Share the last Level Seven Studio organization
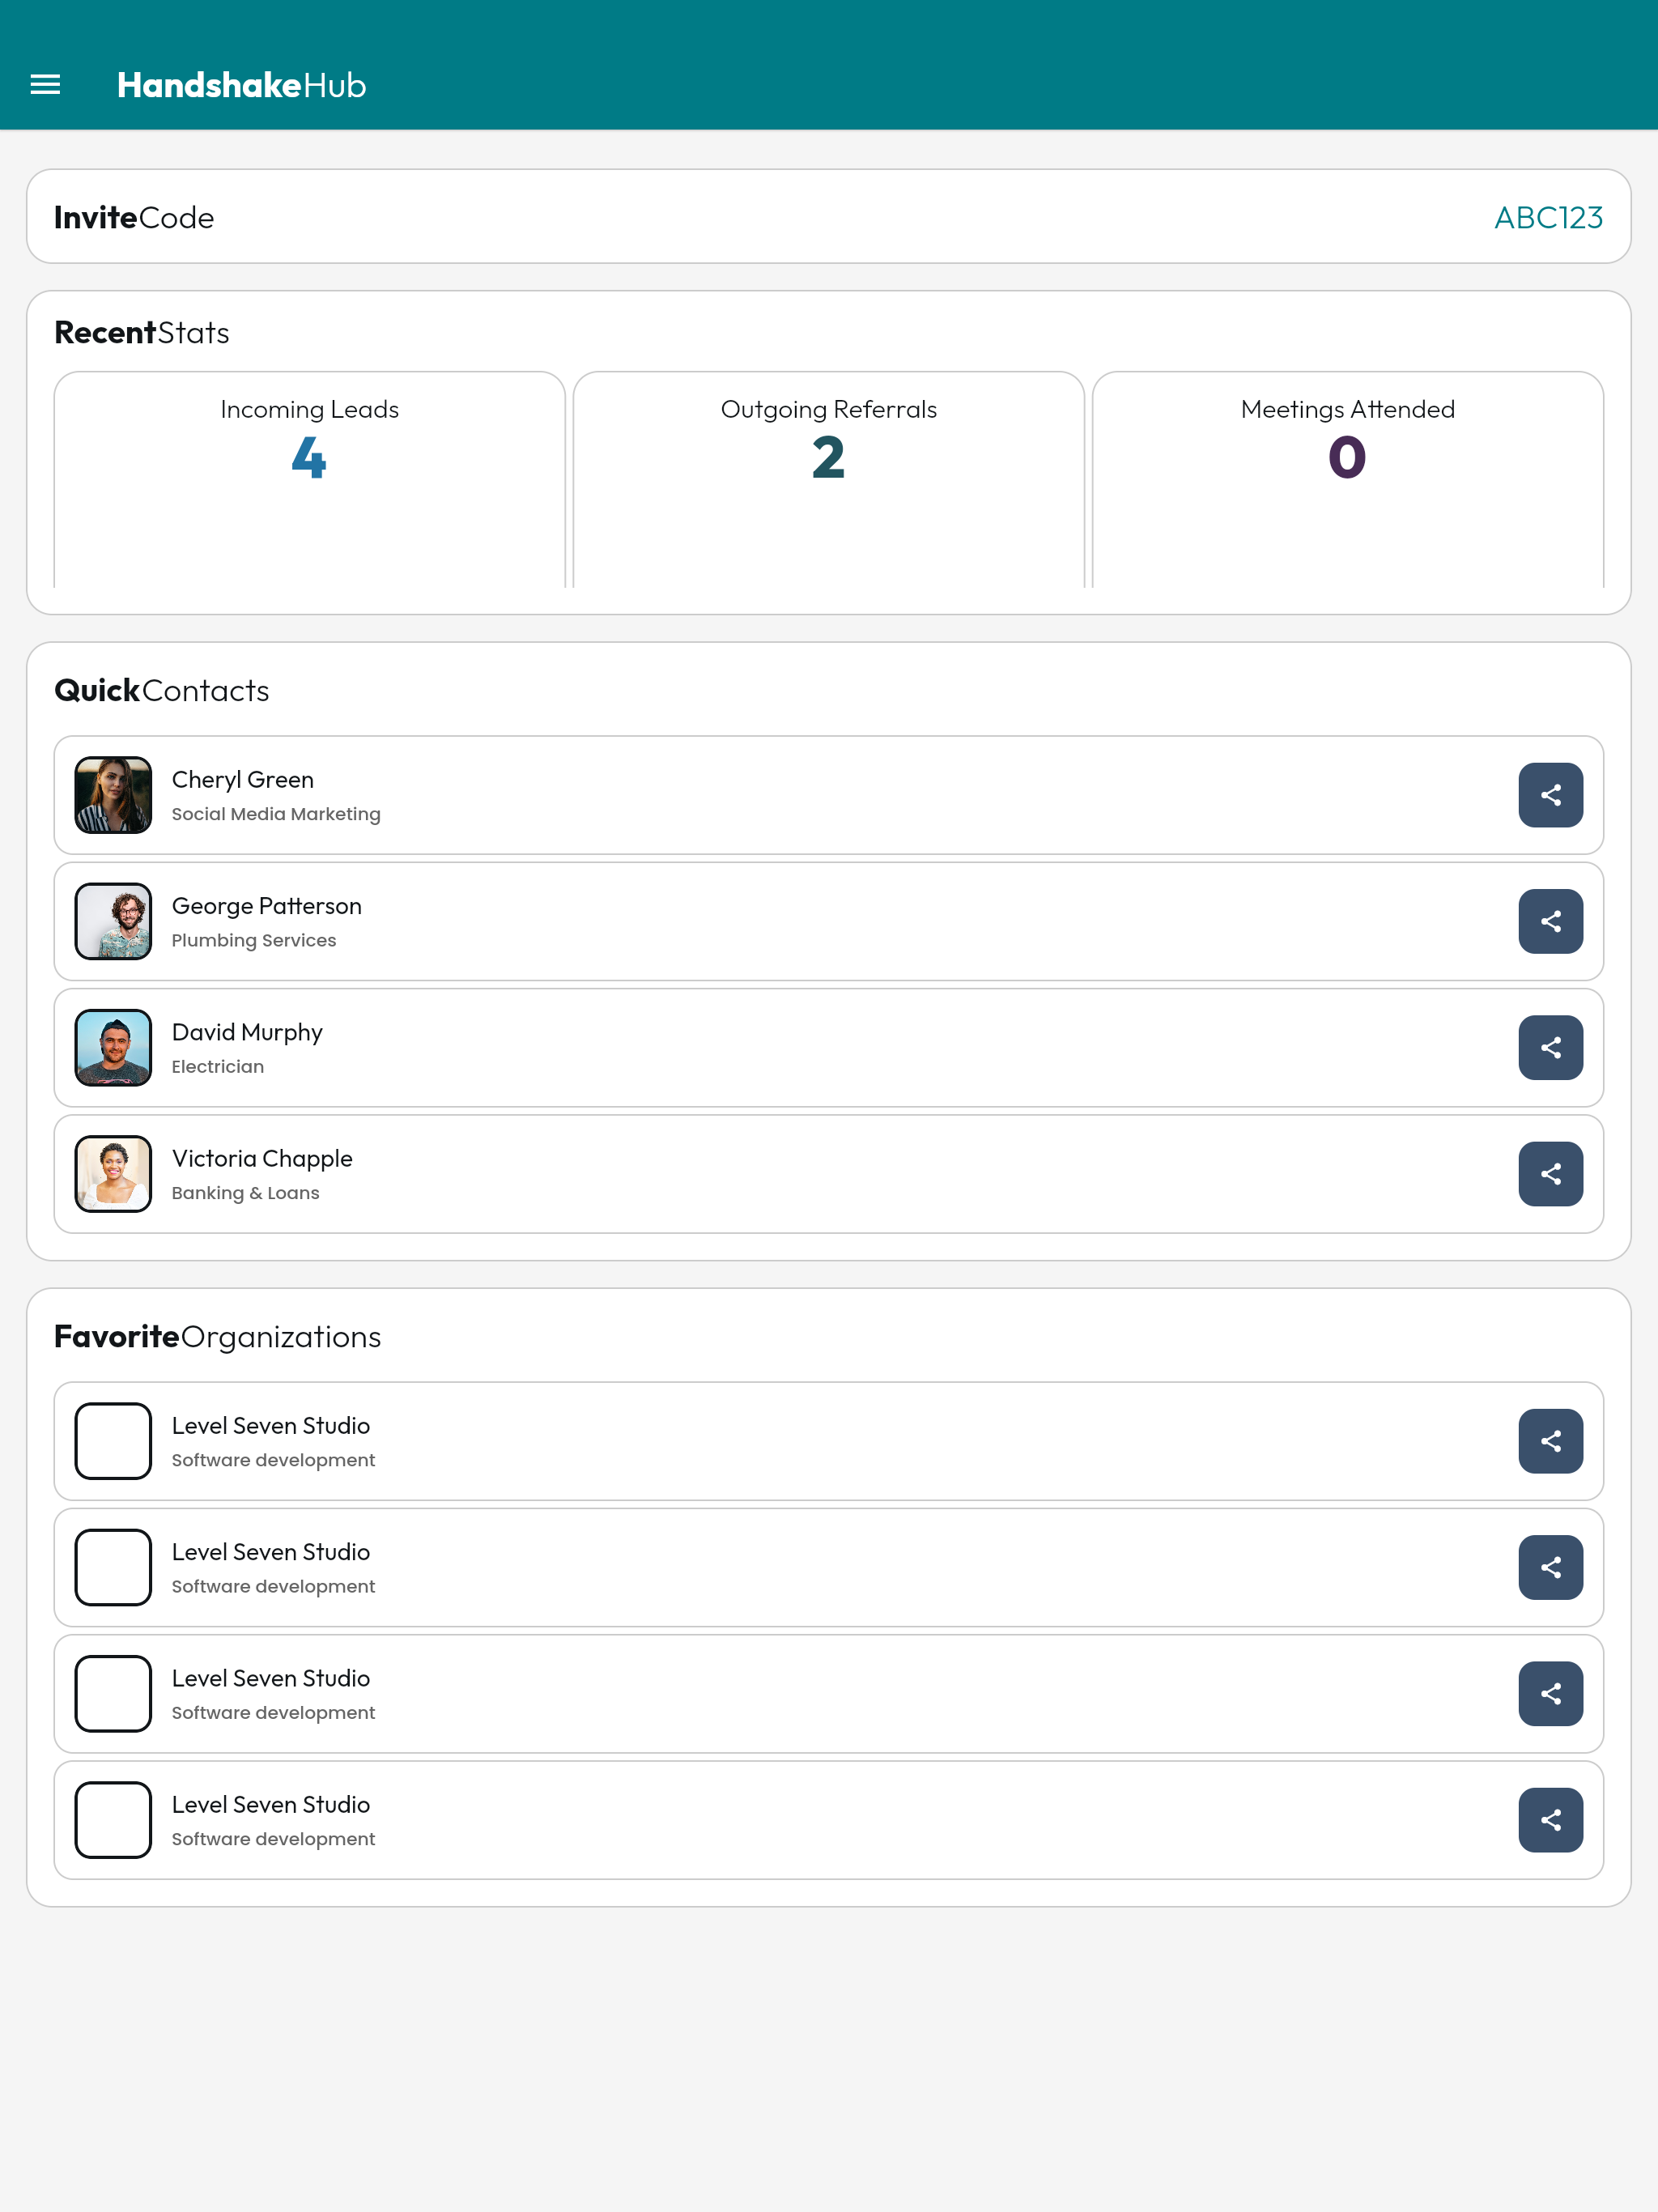This screenshot has width=1658, height=2212. (1550, 1820)
